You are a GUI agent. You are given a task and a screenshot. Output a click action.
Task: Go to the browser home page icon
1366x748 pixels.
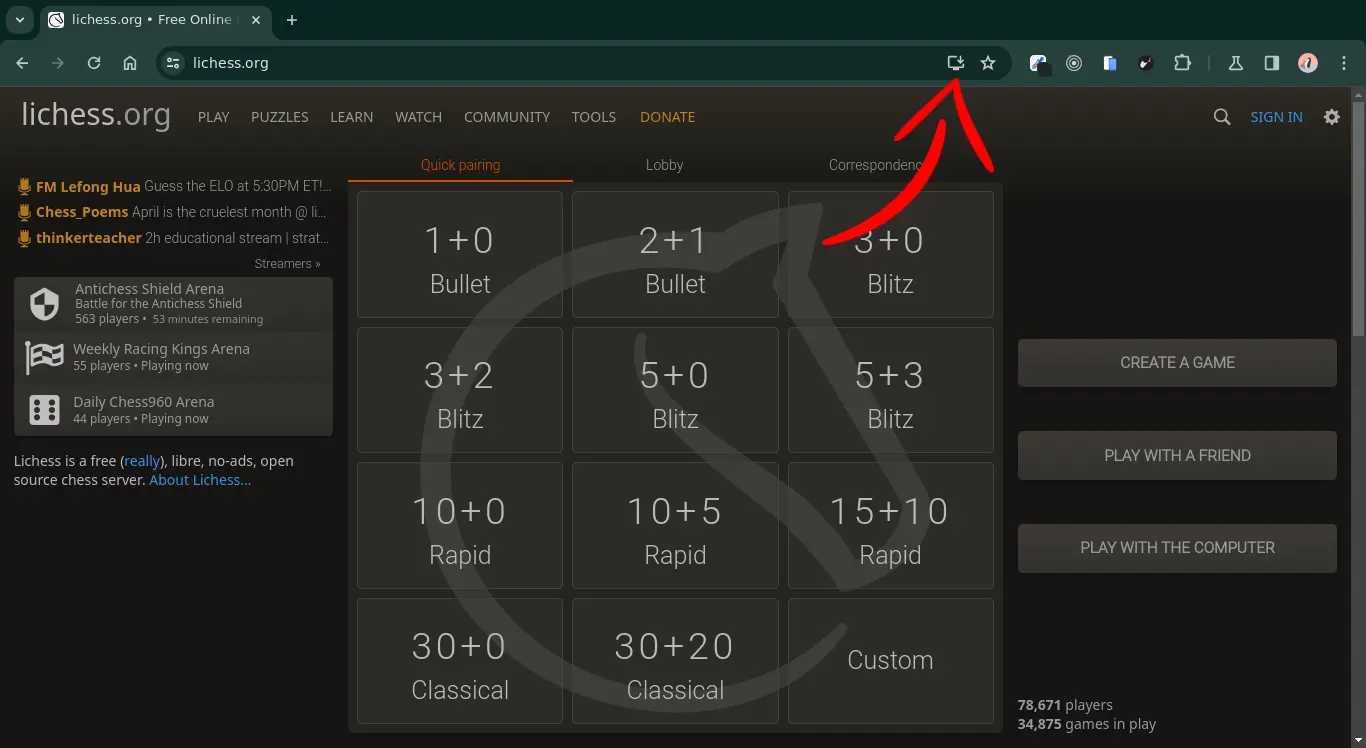[130, 63]
